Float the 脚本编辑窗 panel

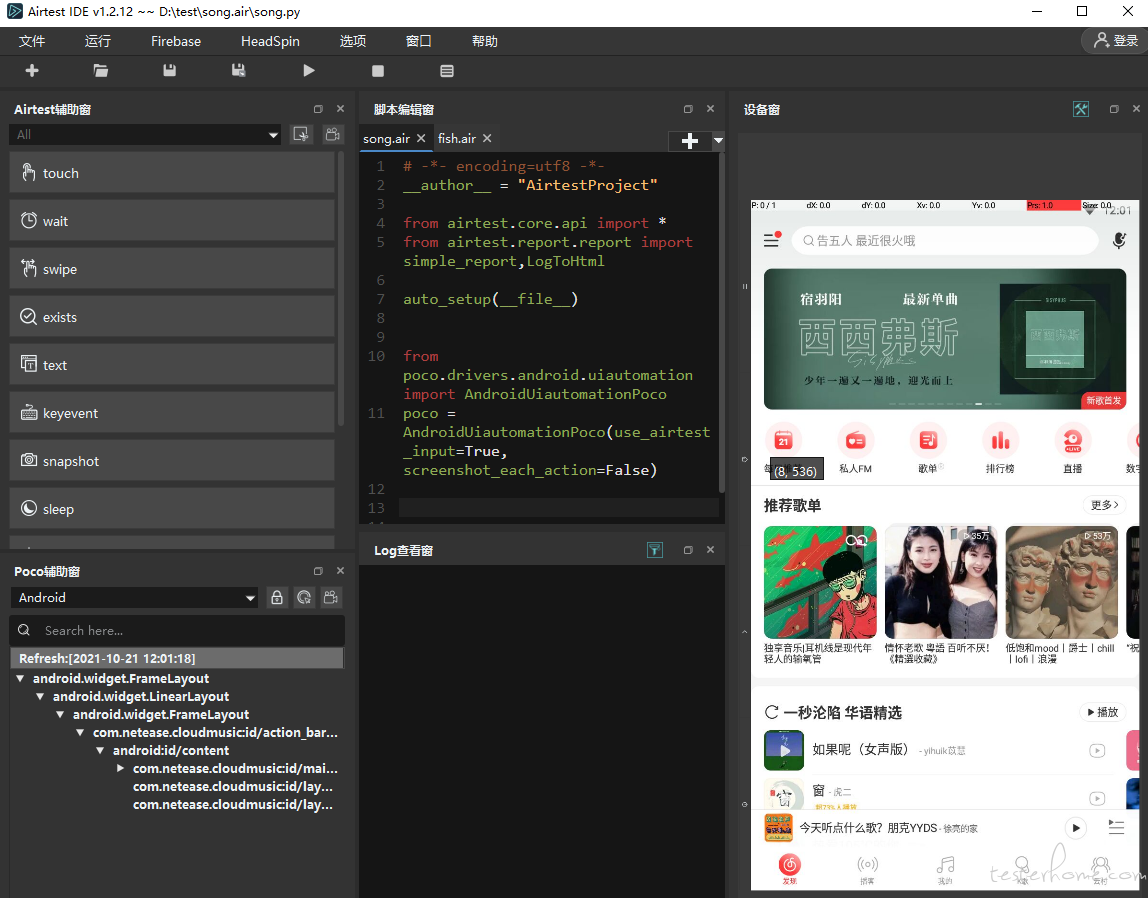click(x=687, y=109)
